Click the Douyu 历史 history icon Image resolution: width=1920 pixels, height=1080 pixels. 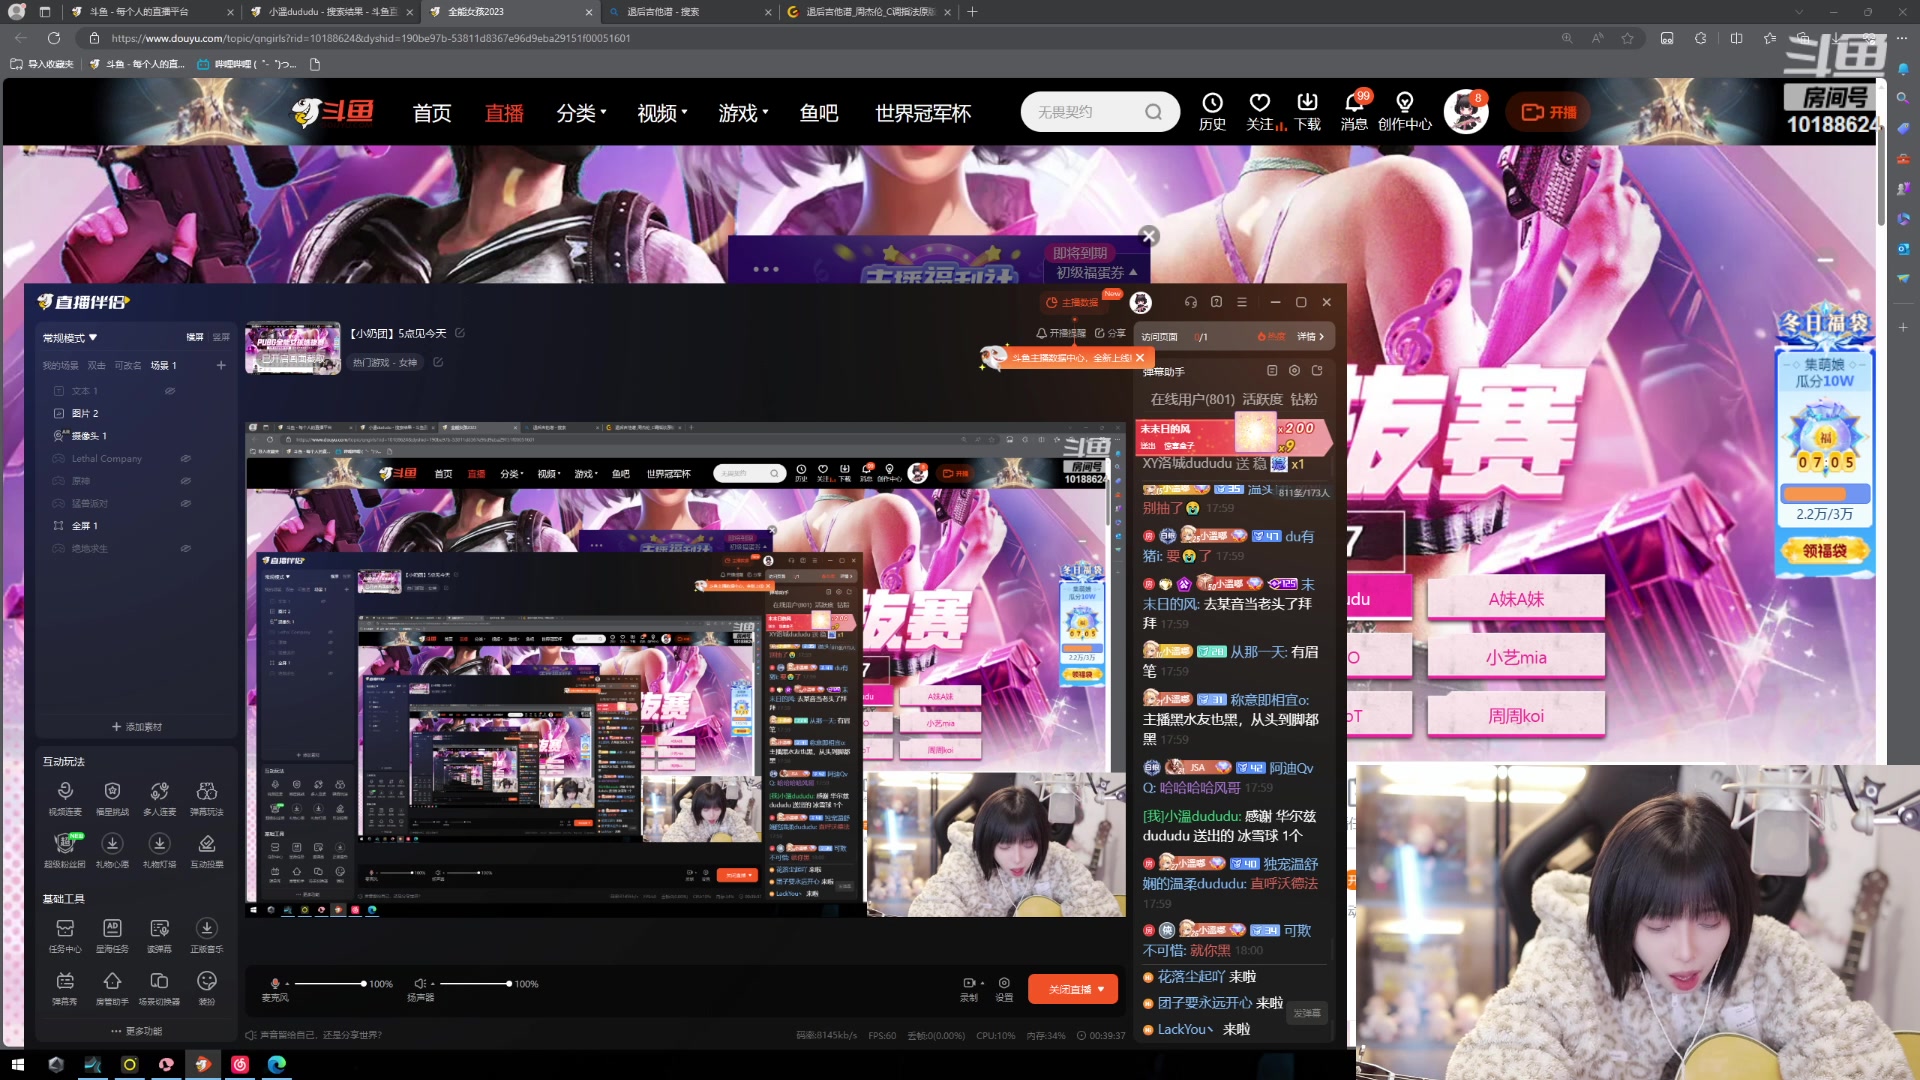(x=1212, y=112)
